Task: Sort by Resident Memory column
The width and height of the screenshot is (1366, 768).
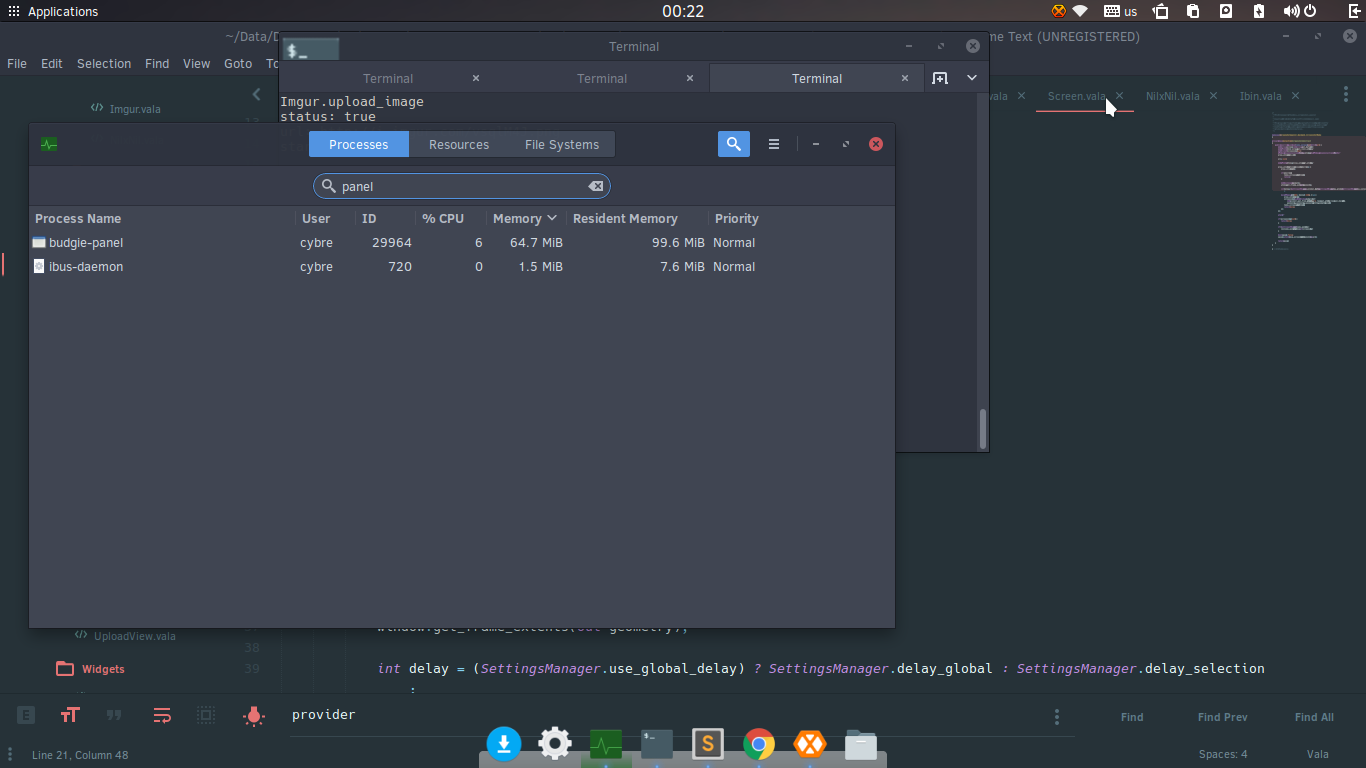Action: point(625,218)
